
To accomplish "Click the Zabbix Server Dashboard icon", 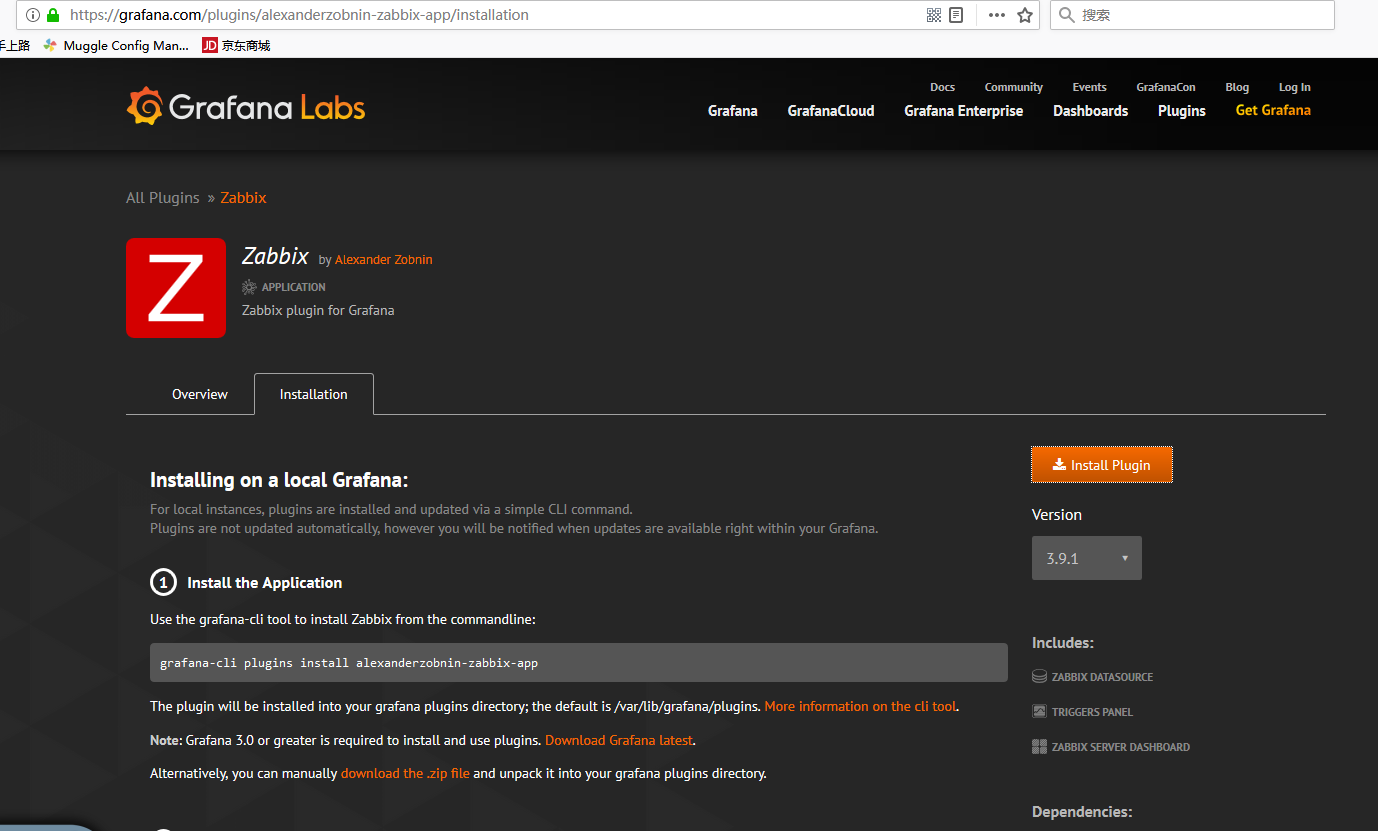I will point(1039,747).
